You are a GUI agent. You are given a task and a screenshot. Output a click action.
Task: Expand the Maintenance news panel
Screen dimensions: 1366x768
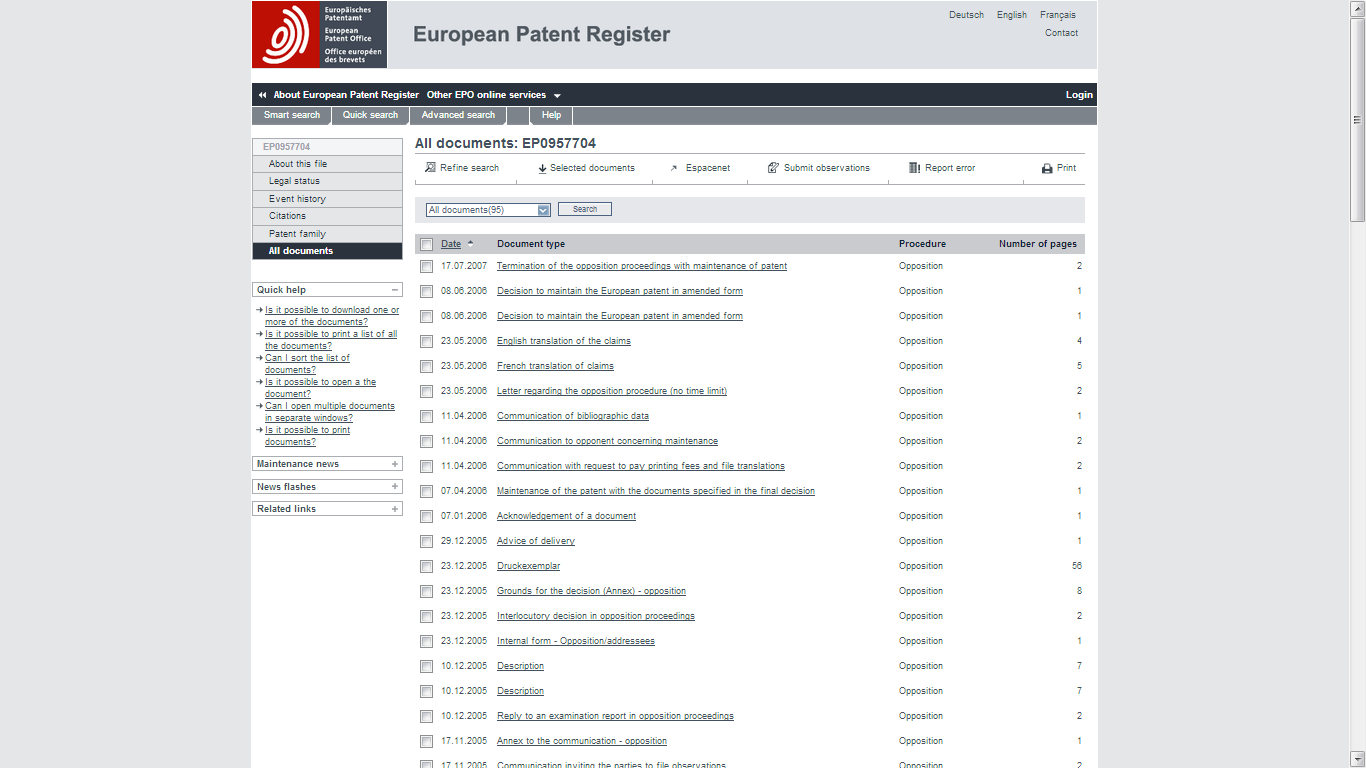395,464
